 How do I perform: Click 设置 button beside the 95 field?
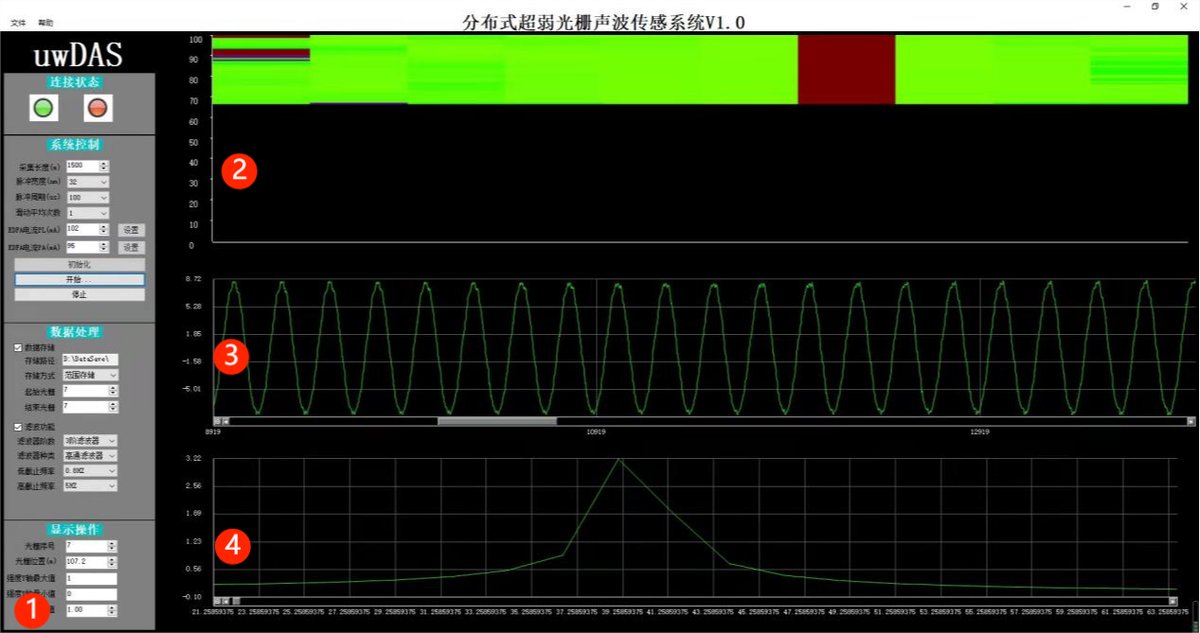132,247
